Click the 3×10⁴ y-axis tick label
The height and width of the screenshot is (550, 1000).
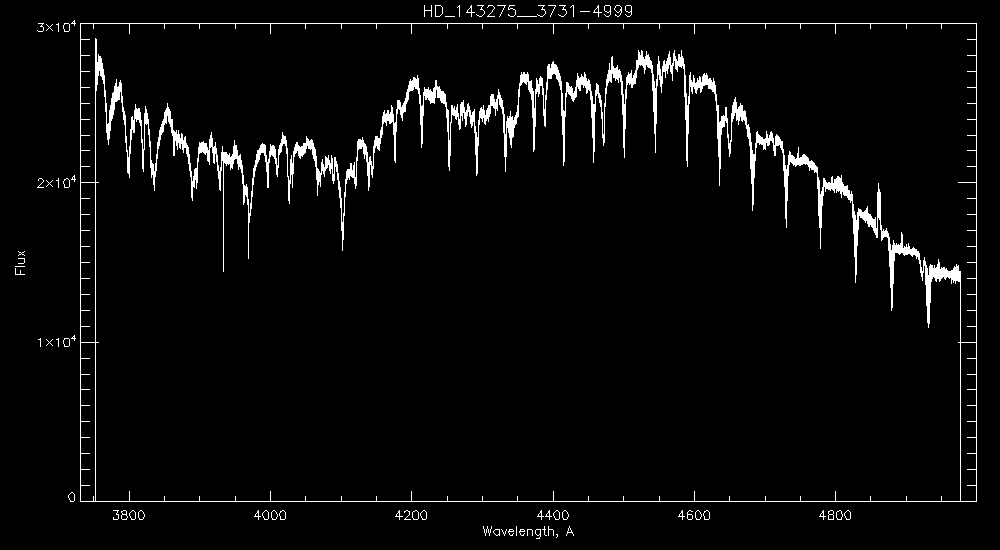[59, 26]
